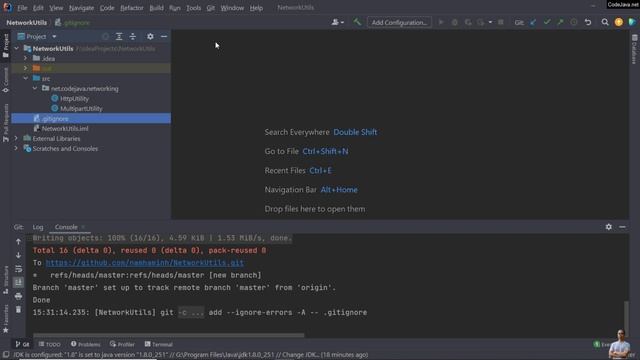Toggle scroll to end in Git console
640x360 pixels.
click(x=18, y=282)
